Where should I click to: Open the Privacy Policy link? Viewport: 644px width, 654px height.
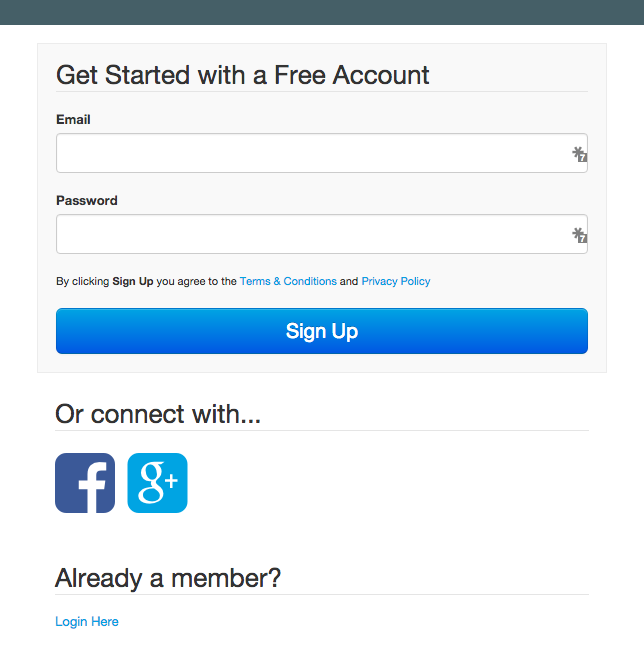396,281
